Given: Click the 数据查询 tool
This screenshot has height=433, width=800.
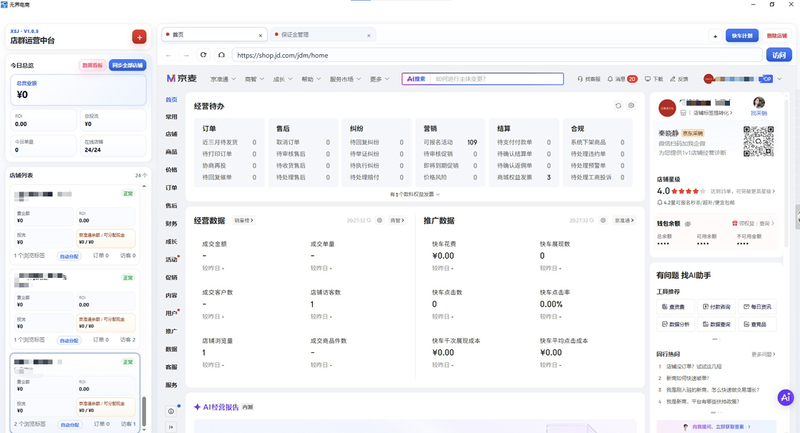Looking at the screenshot, I should click(x=716, y=324).
